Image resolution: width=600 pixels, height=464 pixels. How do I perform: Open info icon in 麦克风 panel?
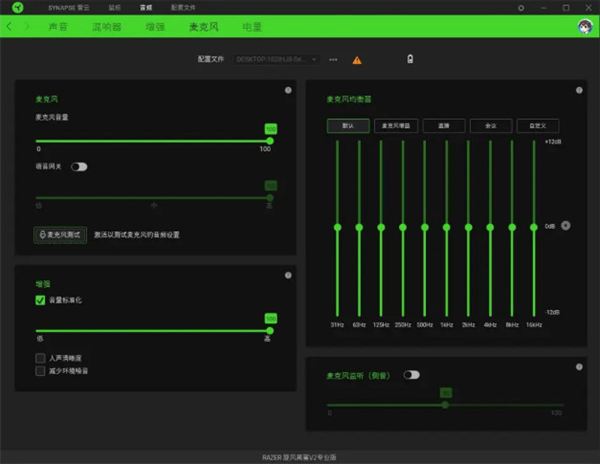(x=288, y=91)
